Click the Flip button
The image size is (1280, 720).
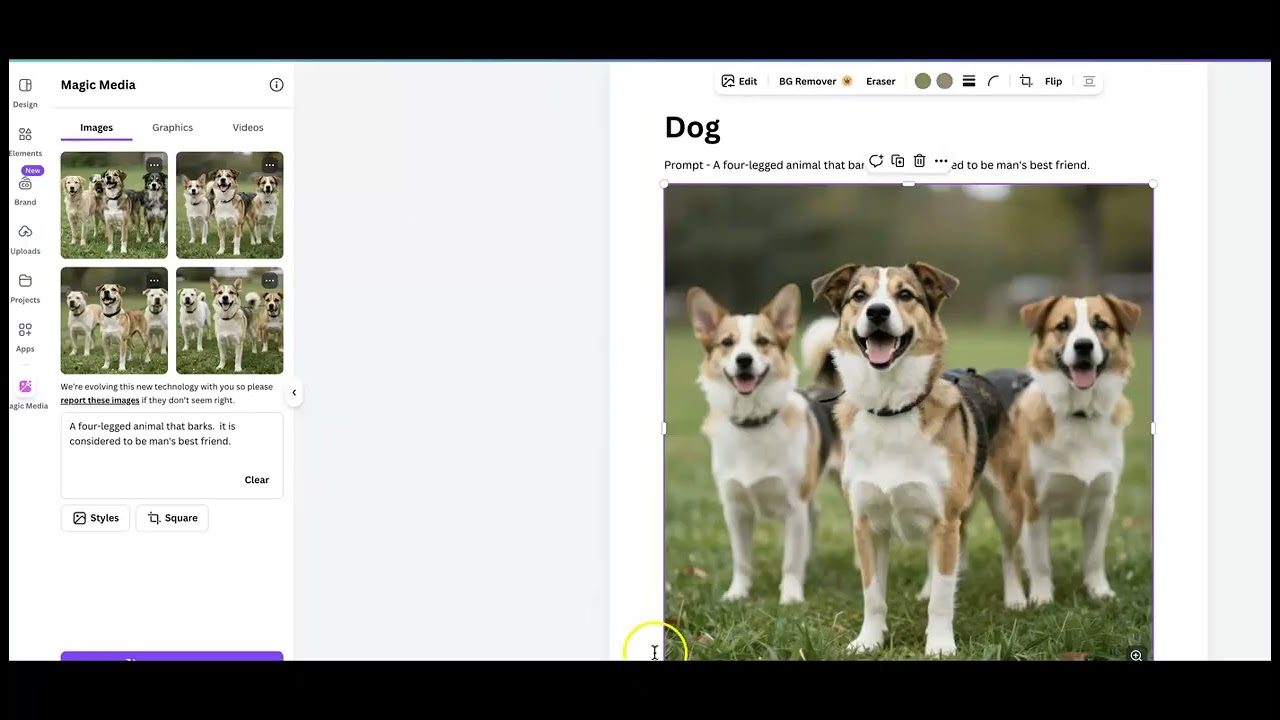point(1053,81)
